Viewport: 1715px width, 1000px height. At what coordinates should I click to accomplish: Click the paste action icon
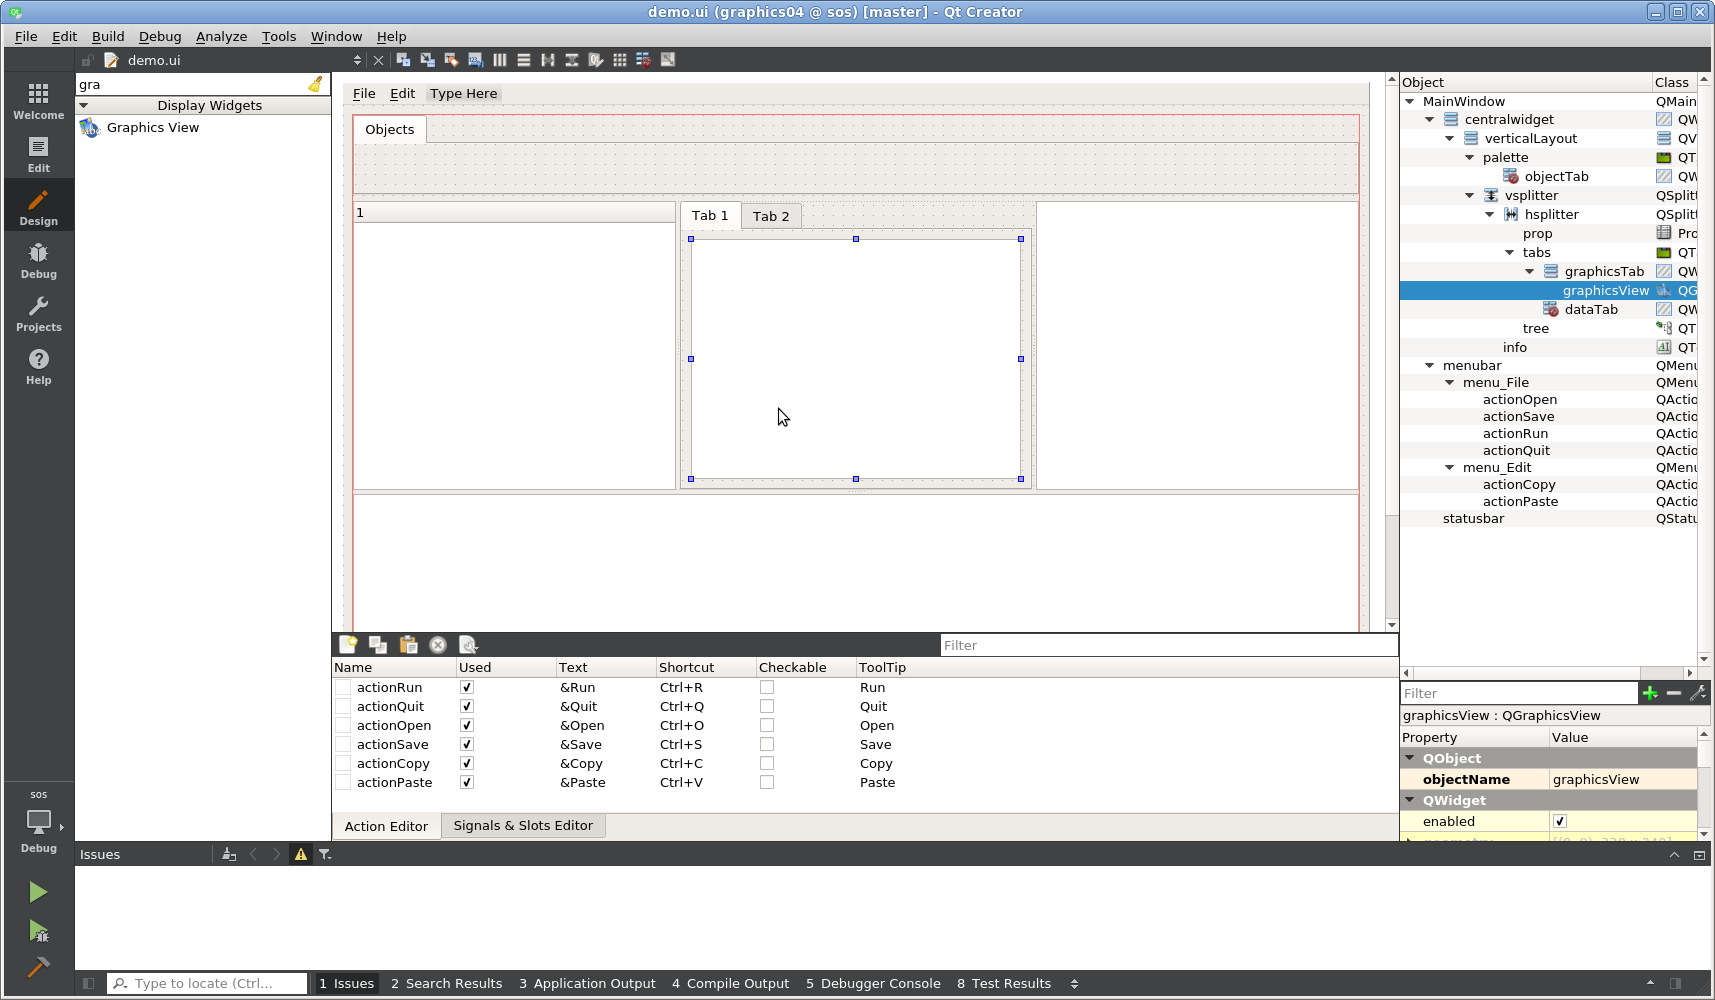coord(408,645)
